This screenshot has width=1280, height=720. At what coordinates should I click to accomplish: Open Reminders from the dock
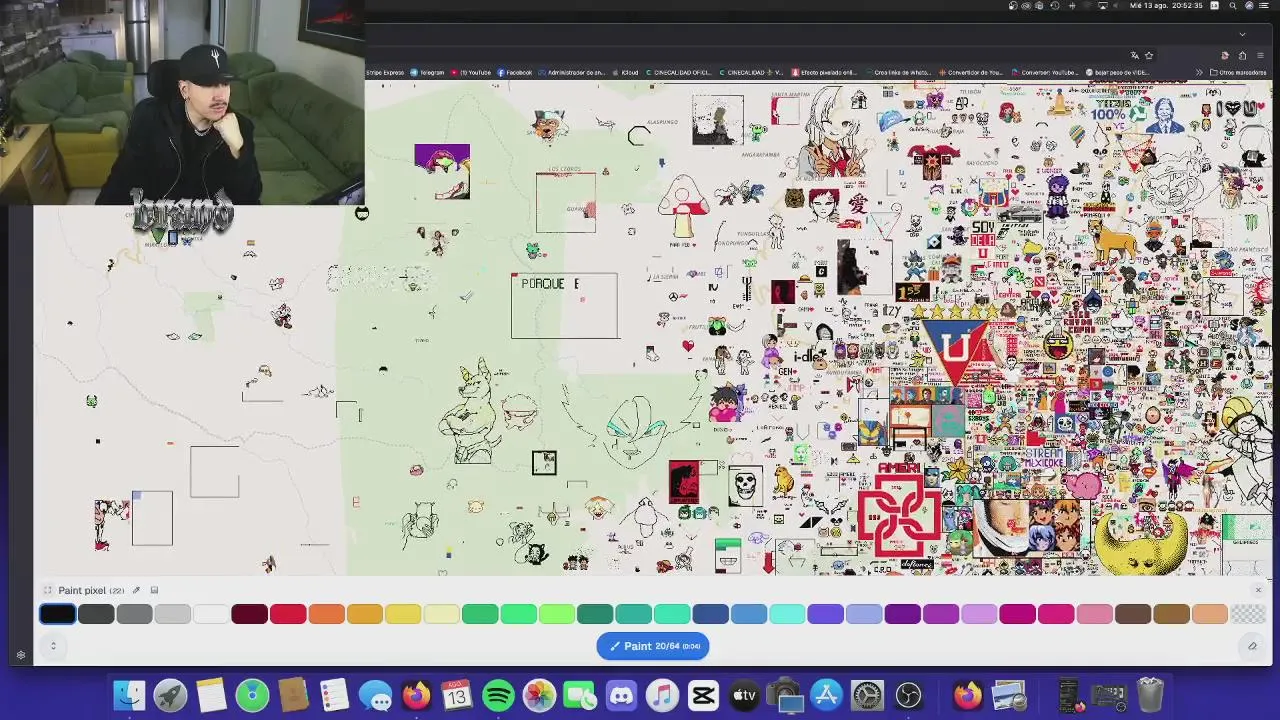point(334,695)
